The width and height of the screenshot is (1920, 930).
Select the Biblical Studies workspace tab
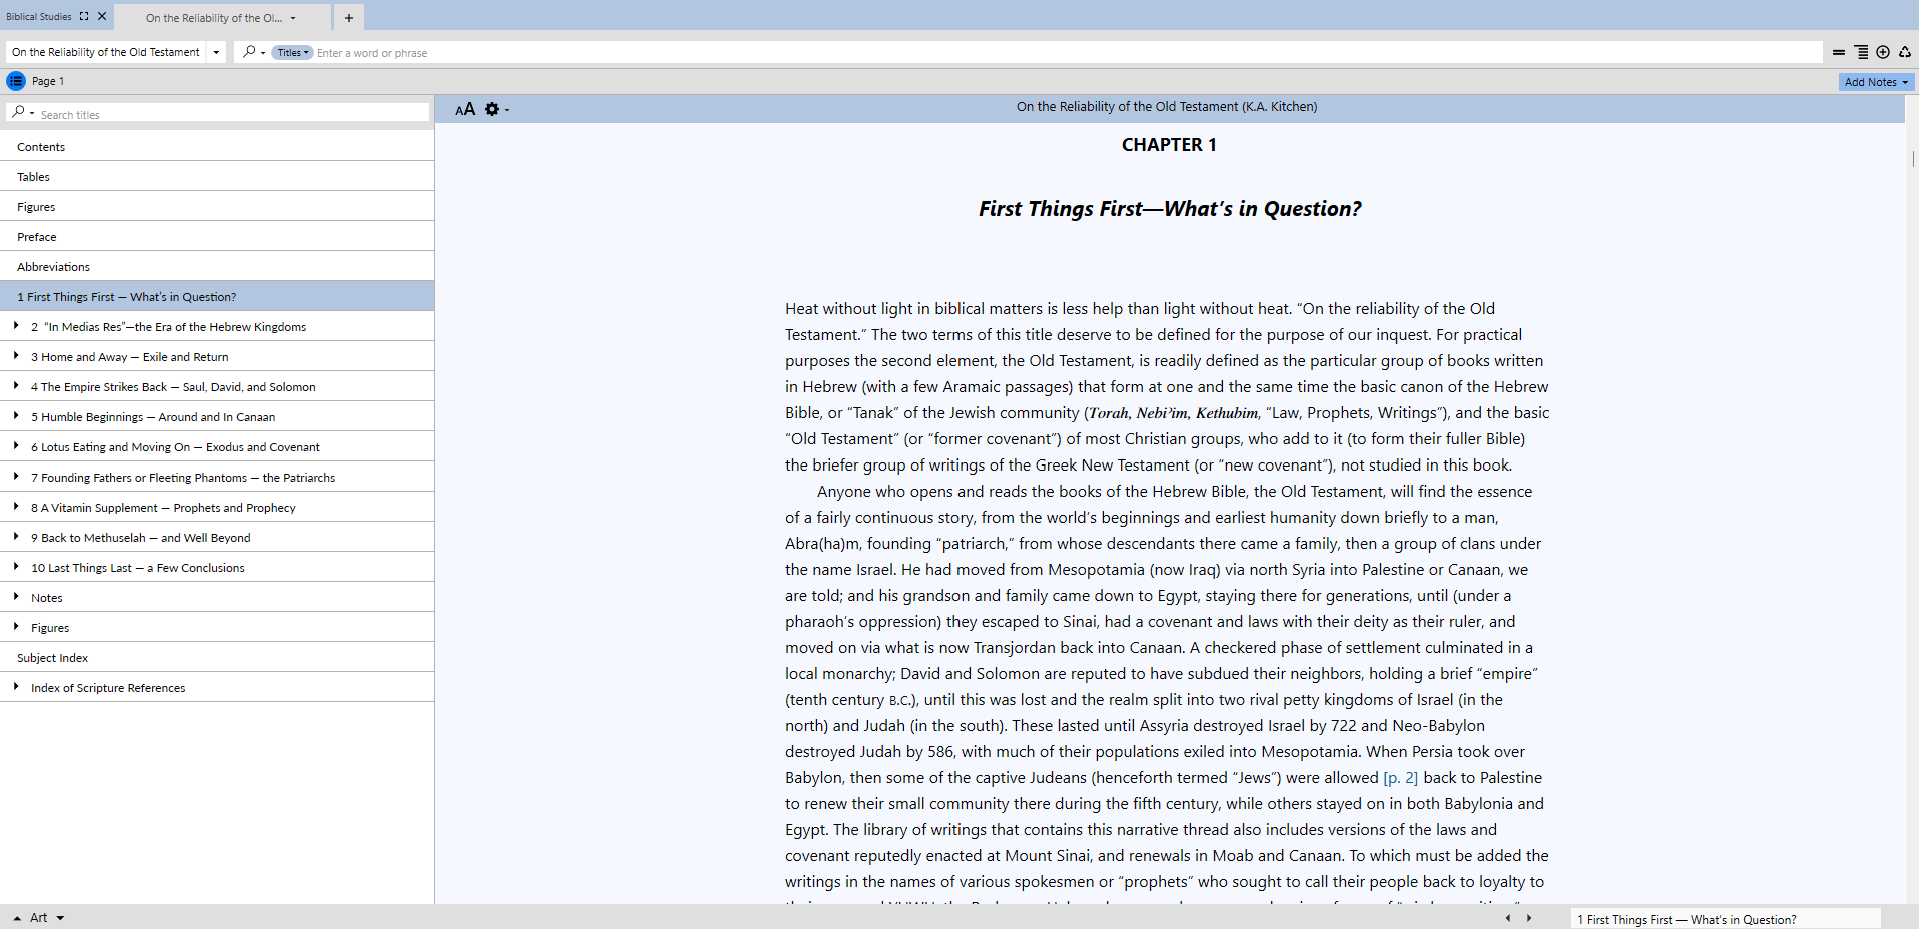[x=39, y=16]
